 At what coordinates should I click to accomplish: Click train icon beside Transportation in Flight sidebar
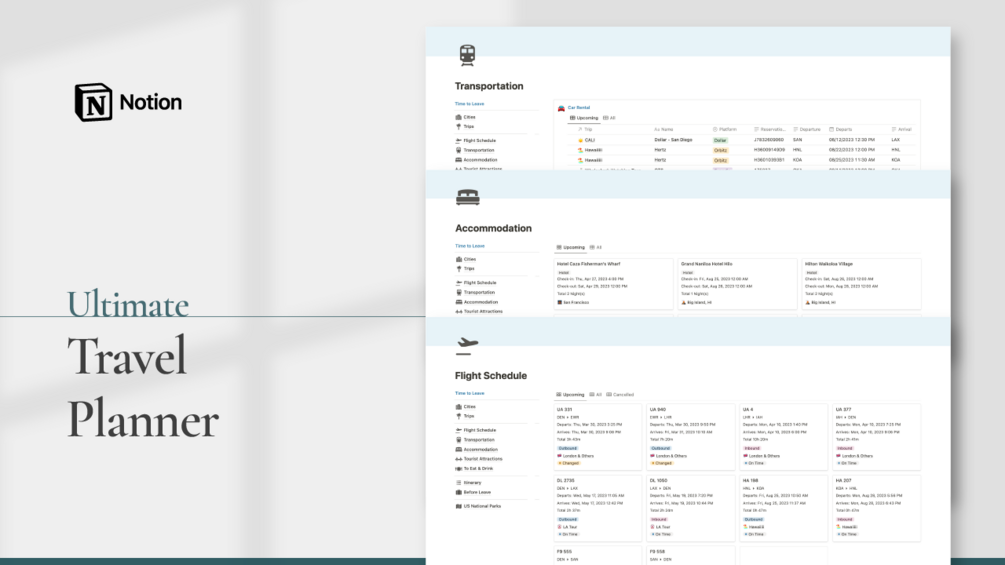coord(458,440)
